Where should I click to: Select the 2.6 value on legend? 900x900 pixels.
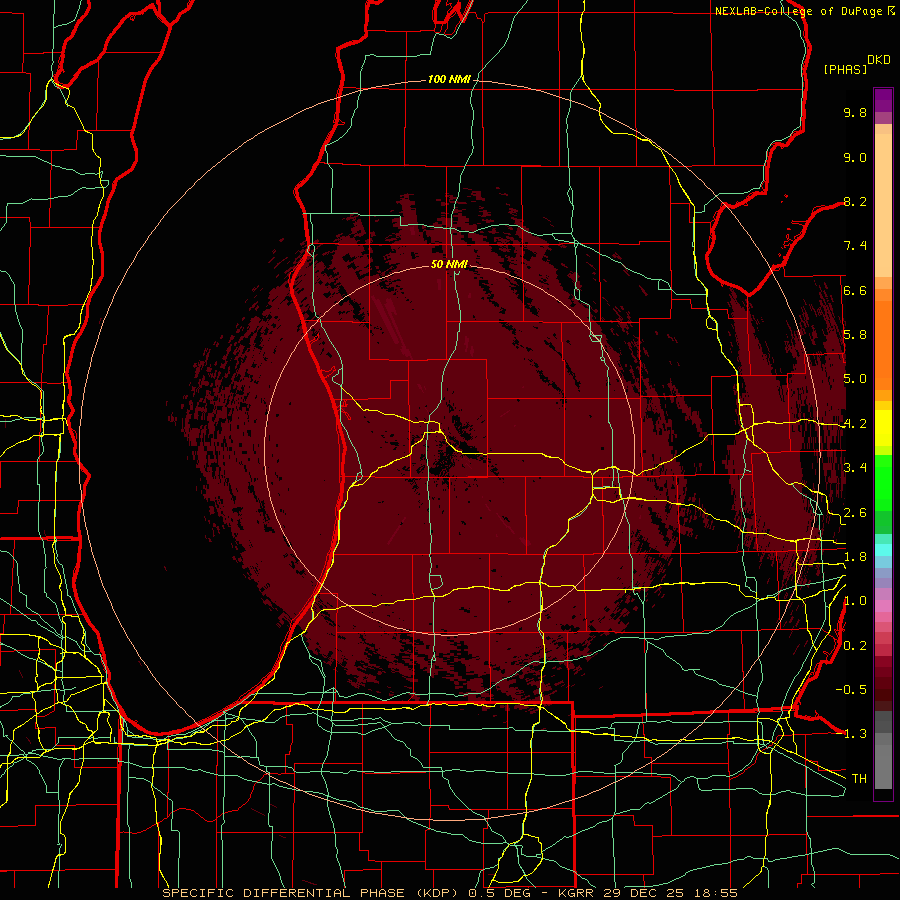[x=855, y=513]
